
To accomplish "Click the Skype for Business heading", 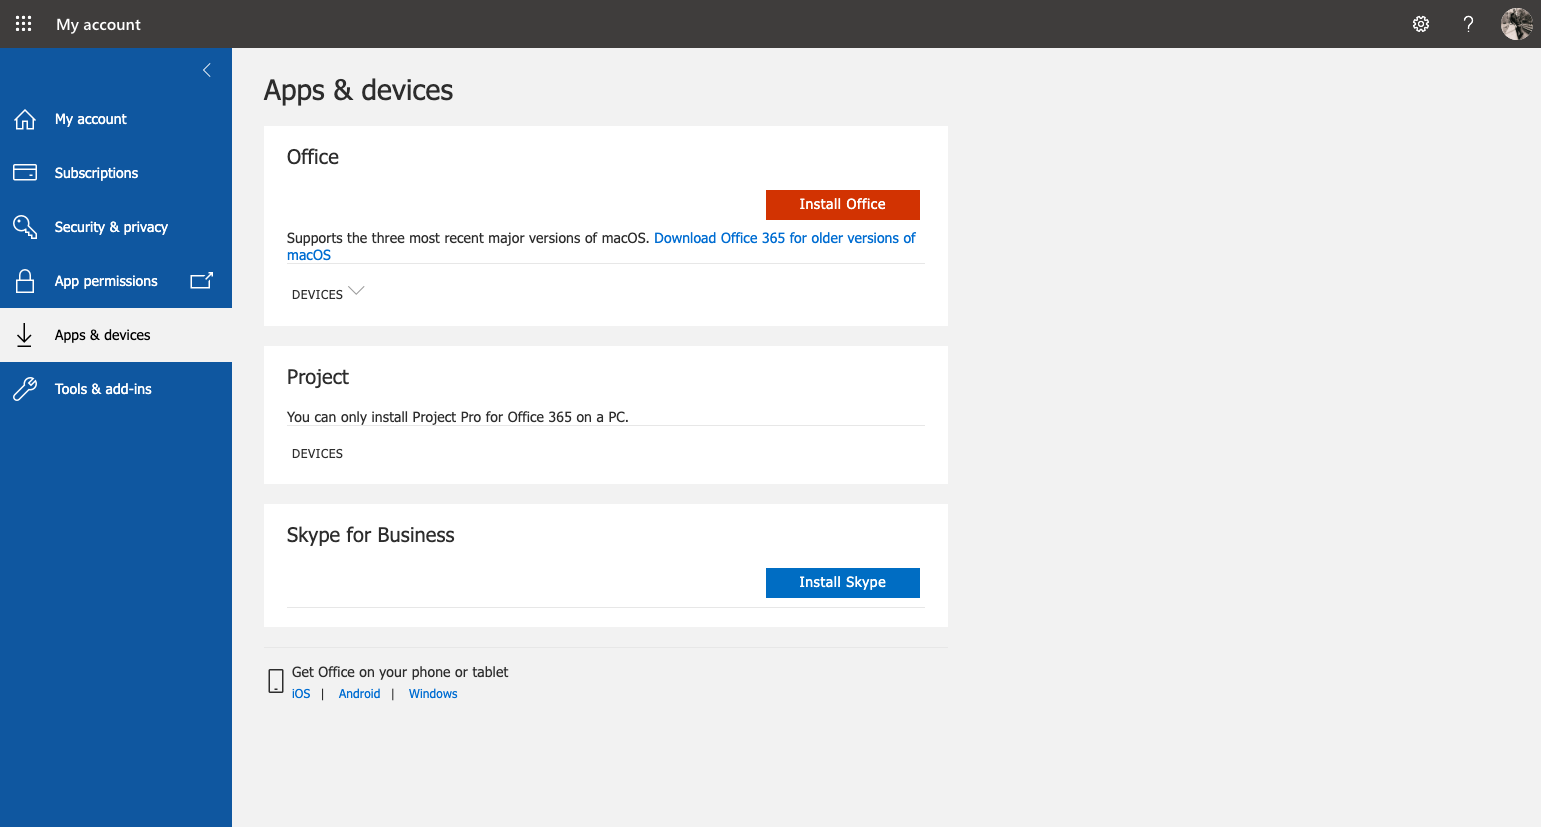I will (371, 535).
